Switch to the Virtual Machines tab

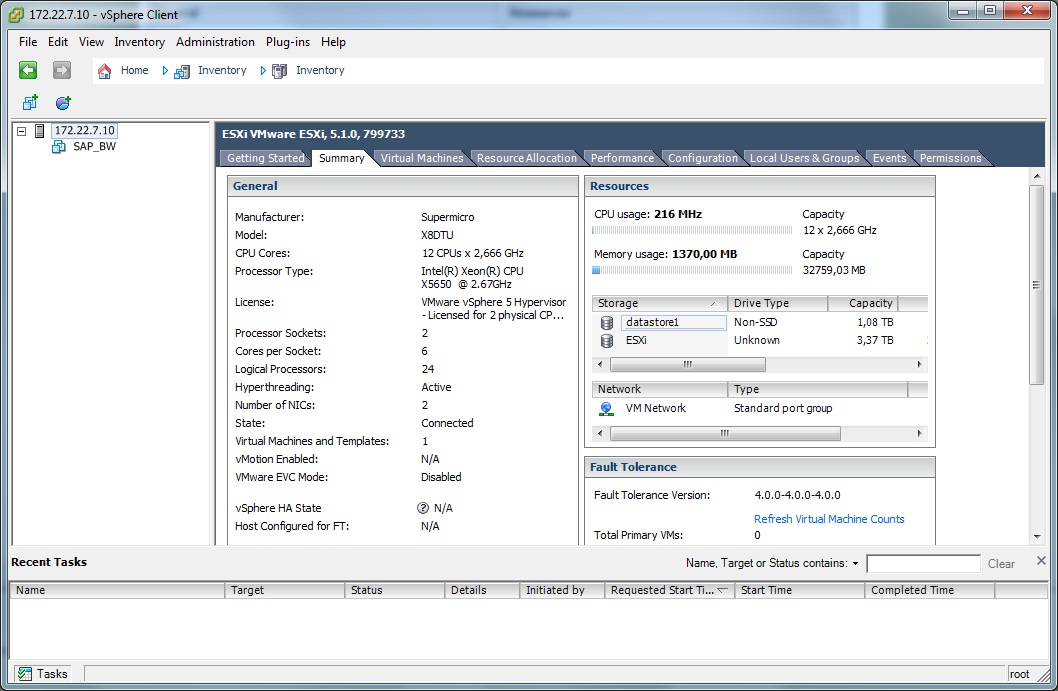(422, 158)
